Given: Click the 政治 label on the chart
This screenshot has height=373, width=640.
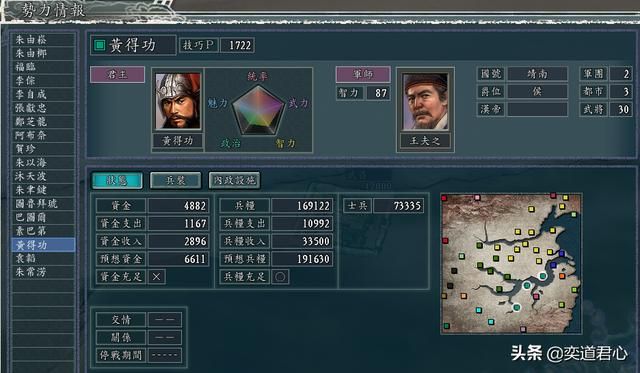Looking at the screenshot, I should tap(231, 143).
